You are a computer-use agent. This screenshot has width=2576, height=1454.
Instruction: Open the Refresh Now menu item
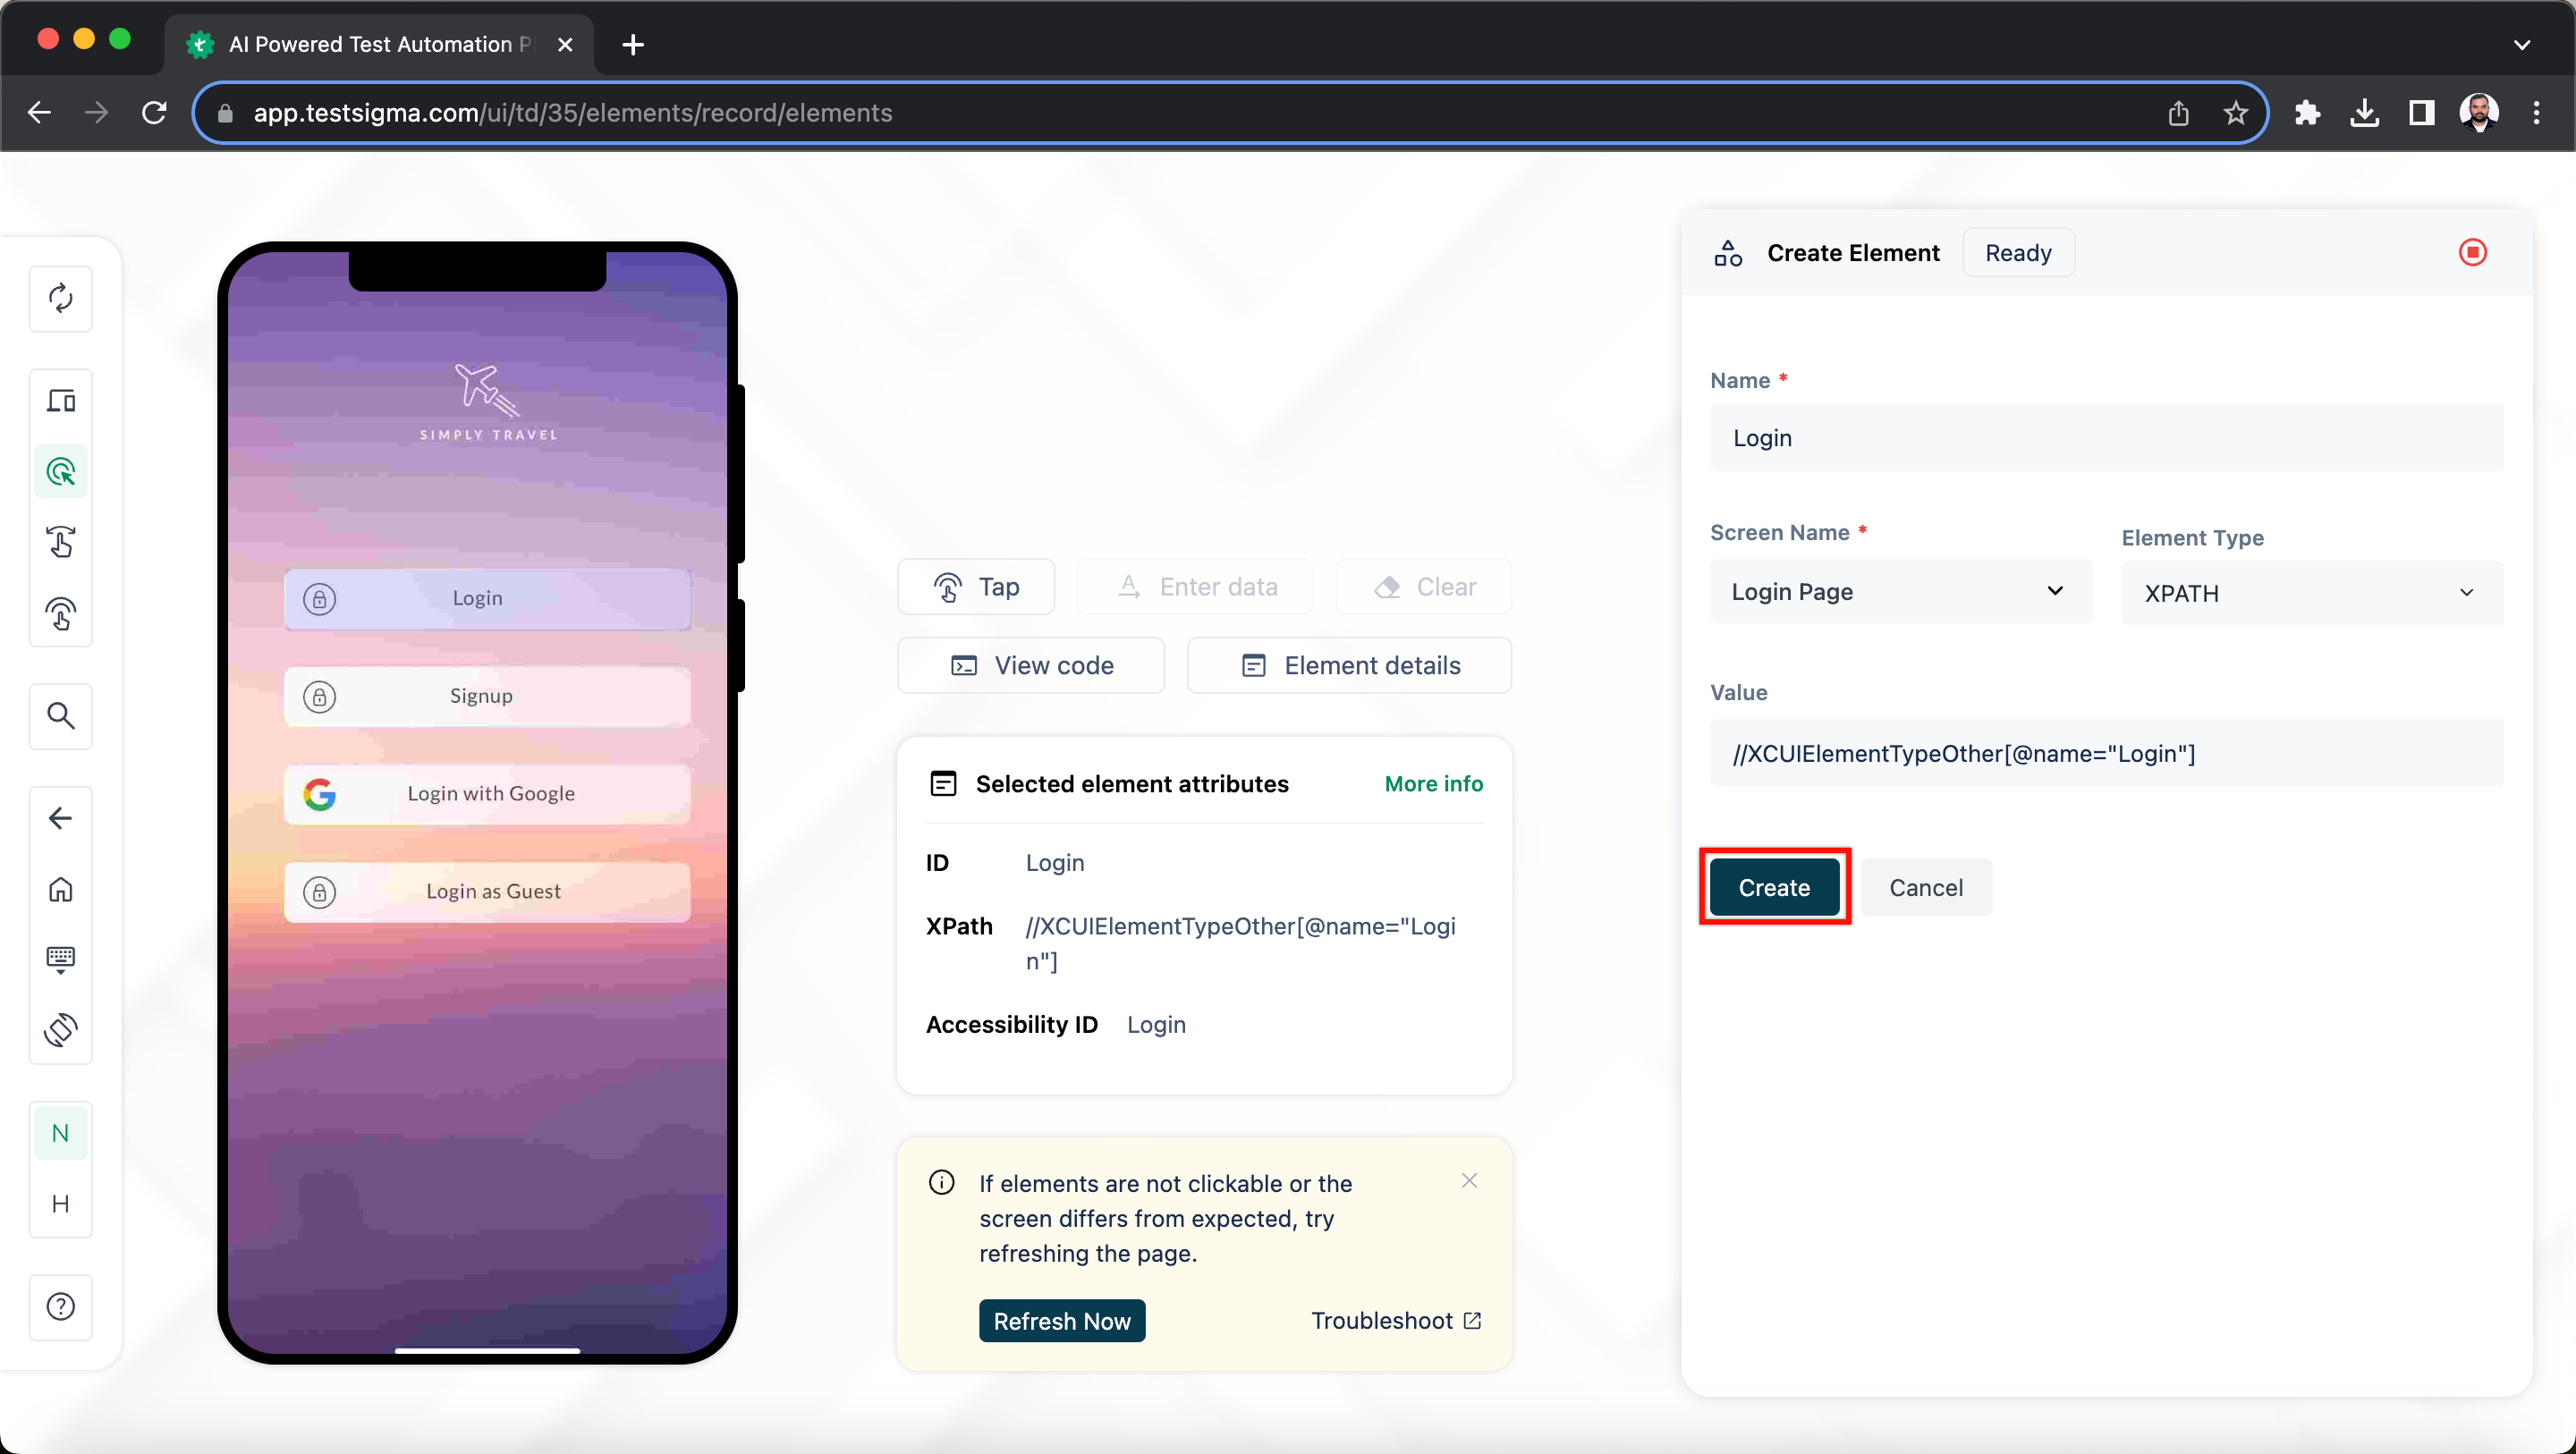pyautogui.click(x=1063, y=1320)
